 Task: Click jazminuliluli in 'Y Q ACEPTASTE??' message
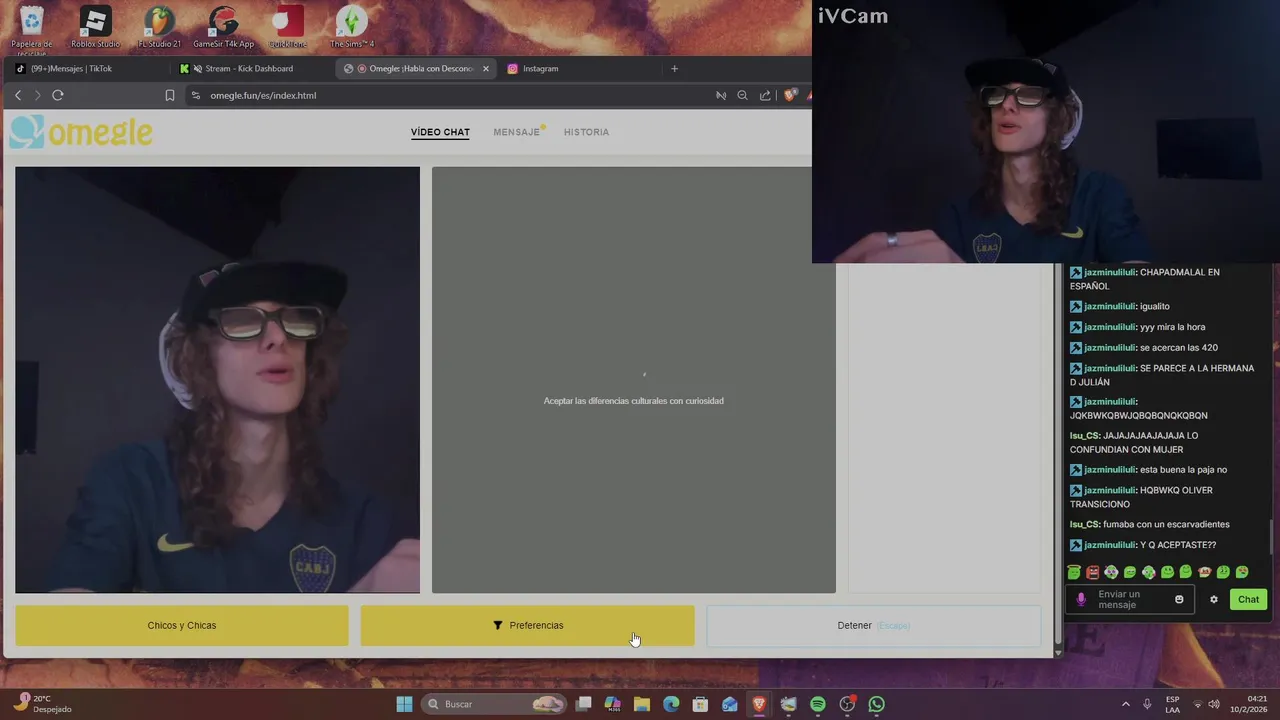point(1110,545)
